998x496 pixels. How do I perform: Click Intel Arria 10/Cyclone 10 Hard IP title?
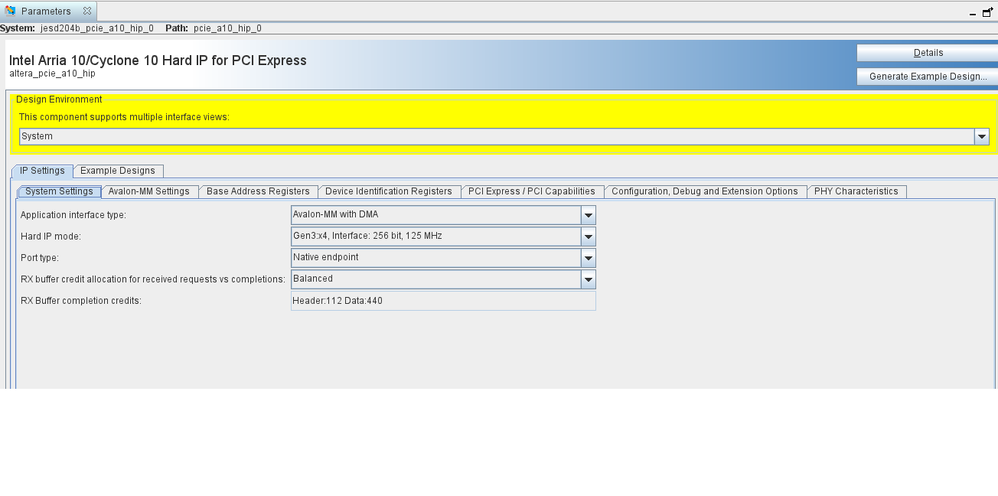point(158,60)
